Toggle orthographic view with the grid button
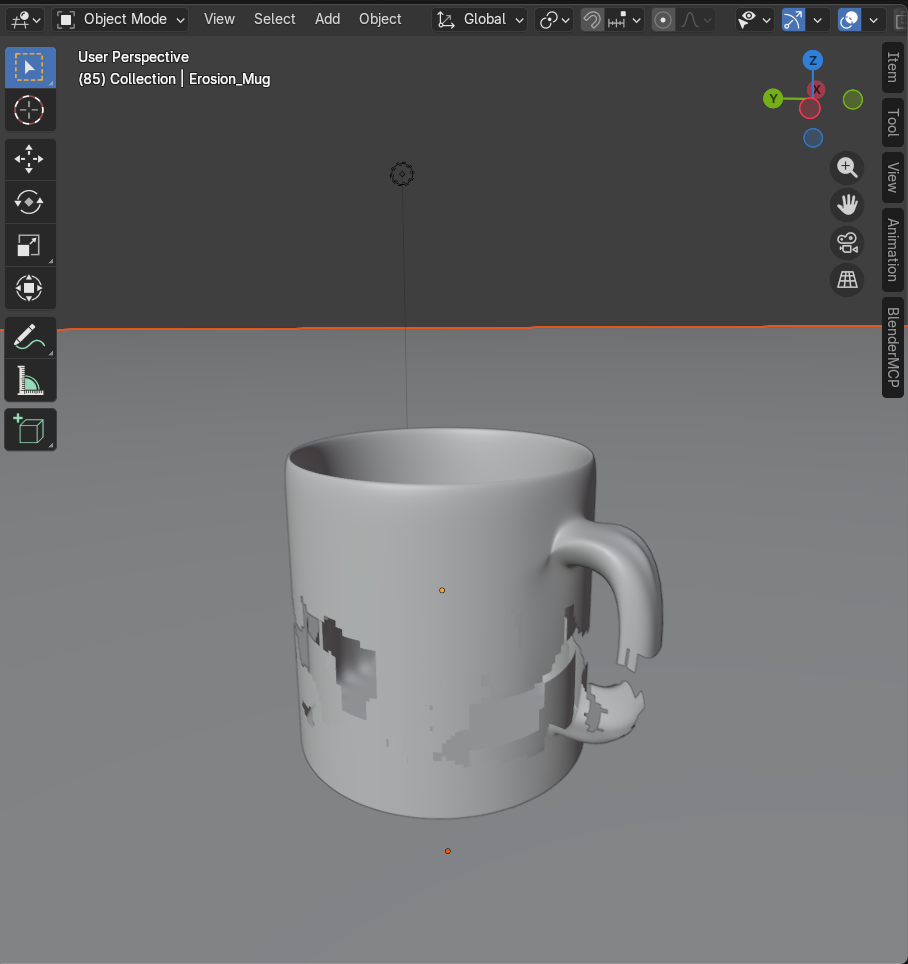The width and height of the screenshot is (908, 964). tap(847, 280)
